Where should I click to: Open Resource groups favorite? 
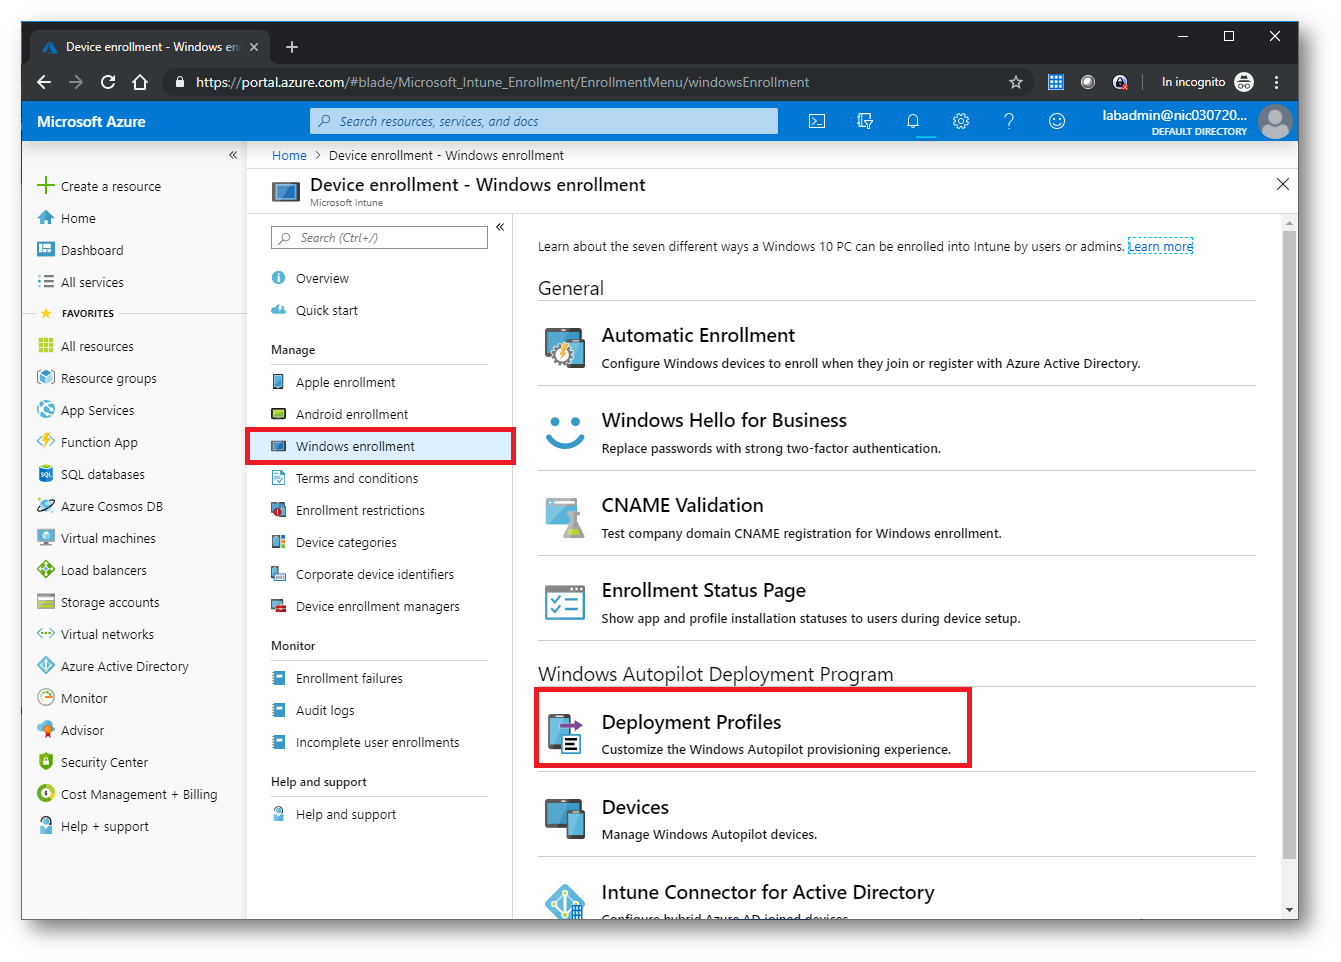97,378
